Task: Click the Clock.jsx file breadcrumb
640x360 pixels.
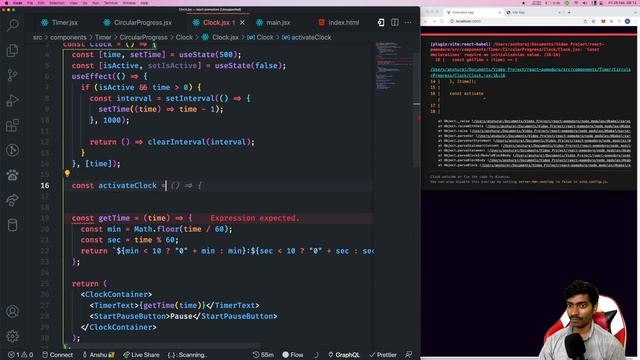Action: click(220, 37)
